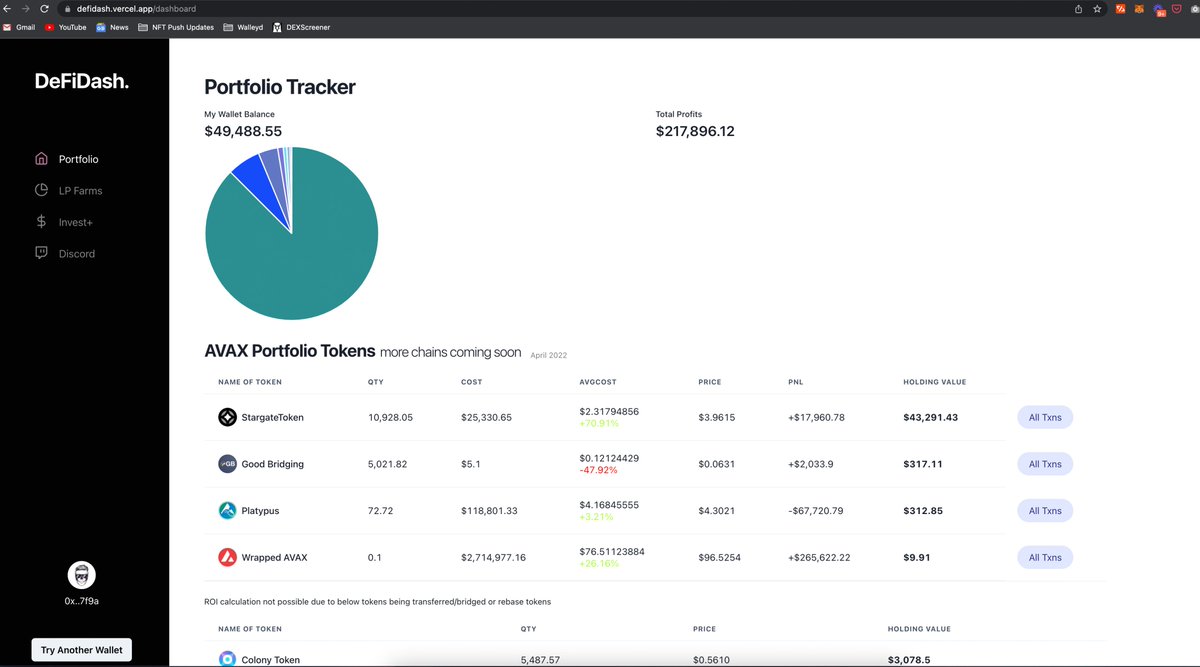This screenshot has width=1200, height=667.
Task: Click the Wrapped AVAX logo icon
Action: (x=227, y=557)
